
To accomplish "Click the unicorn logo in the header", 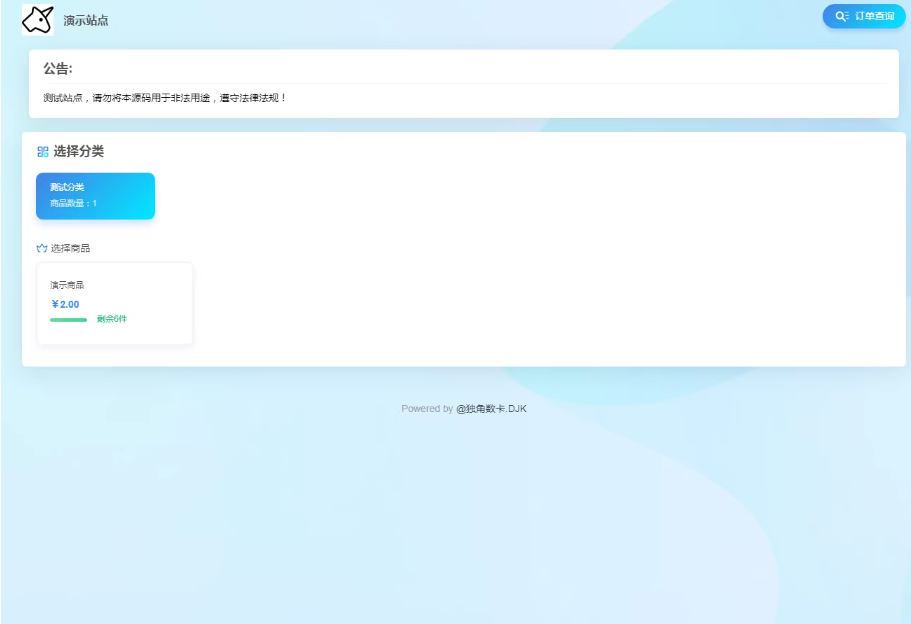I will (x=37, y=19).
